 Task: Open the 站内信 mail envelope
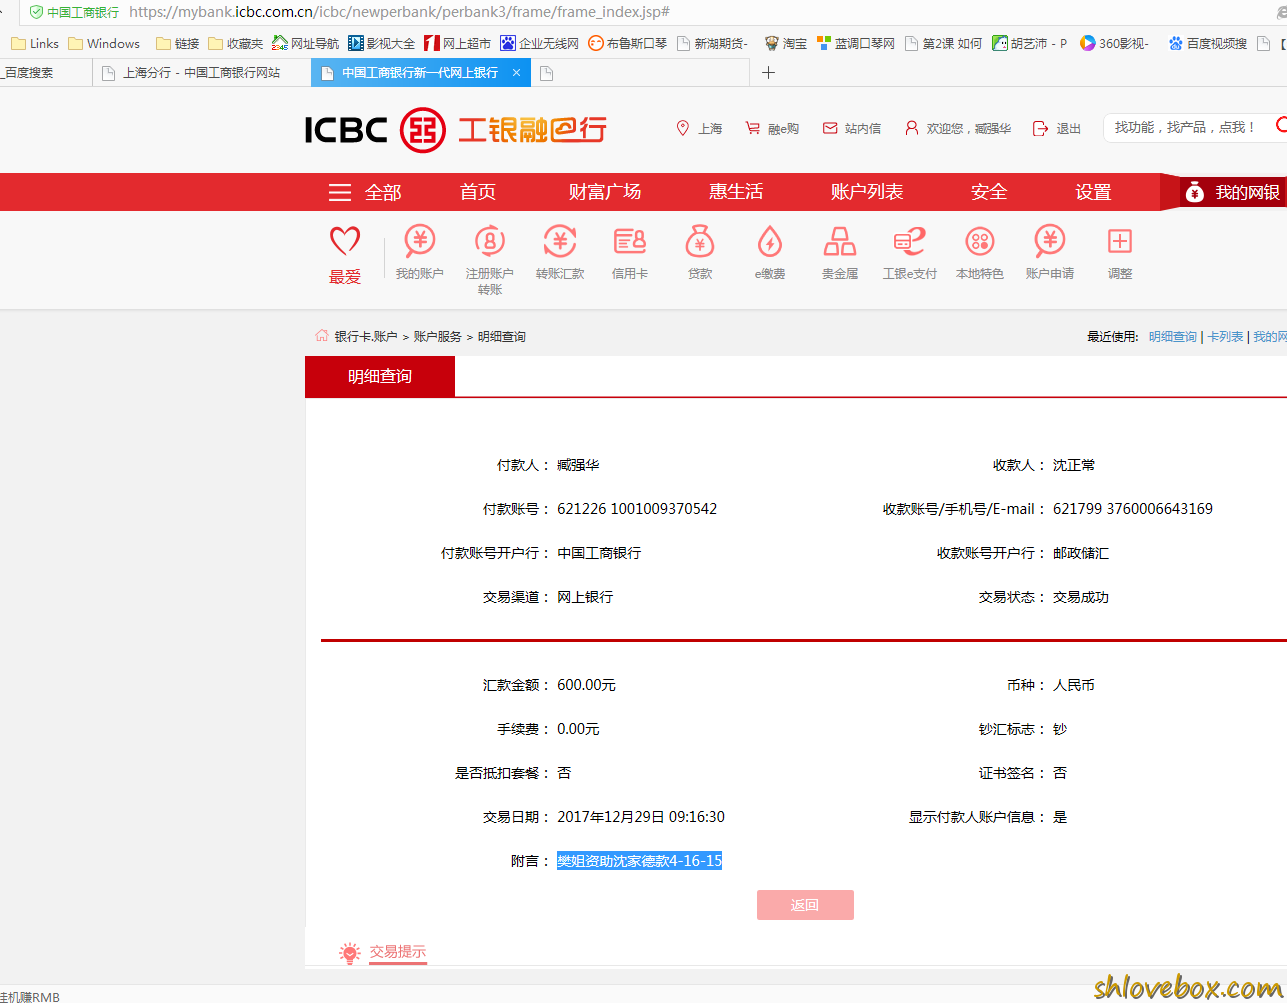click(830, 128)
